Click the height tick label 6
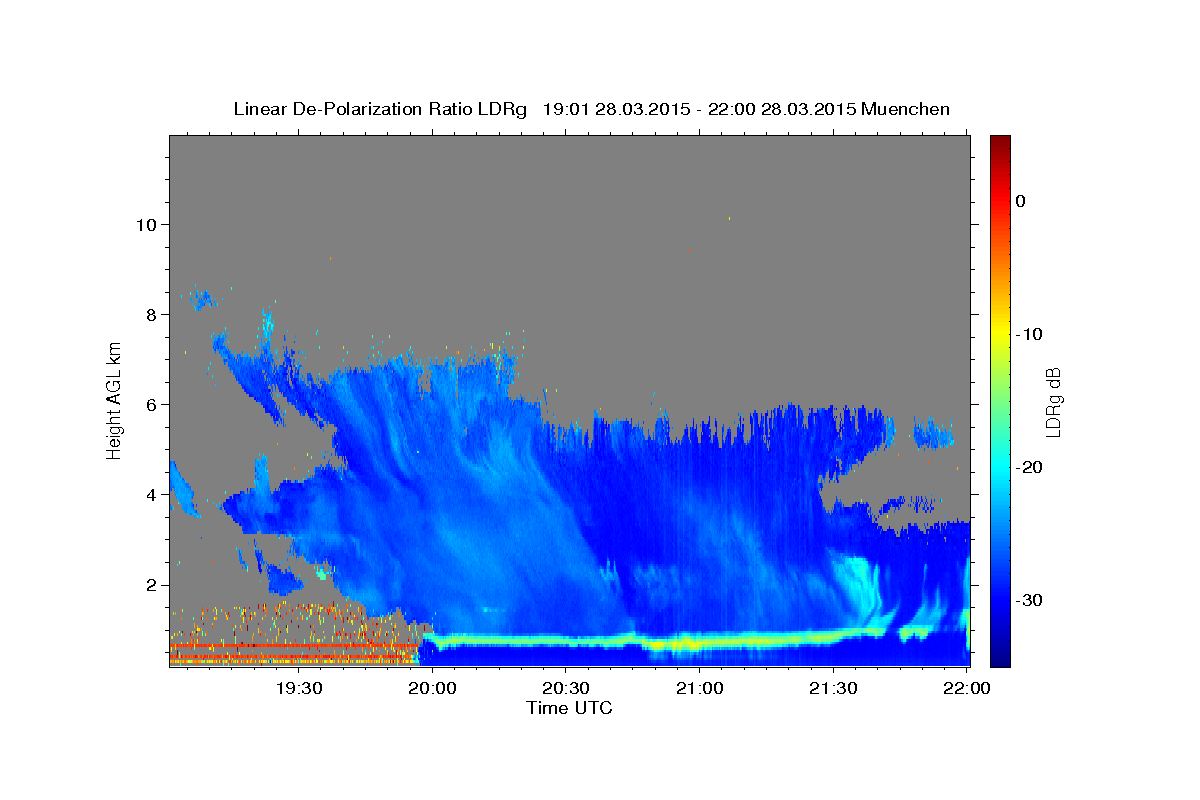The width and height of the screenshot is (1200, 800). click(153, 405)
